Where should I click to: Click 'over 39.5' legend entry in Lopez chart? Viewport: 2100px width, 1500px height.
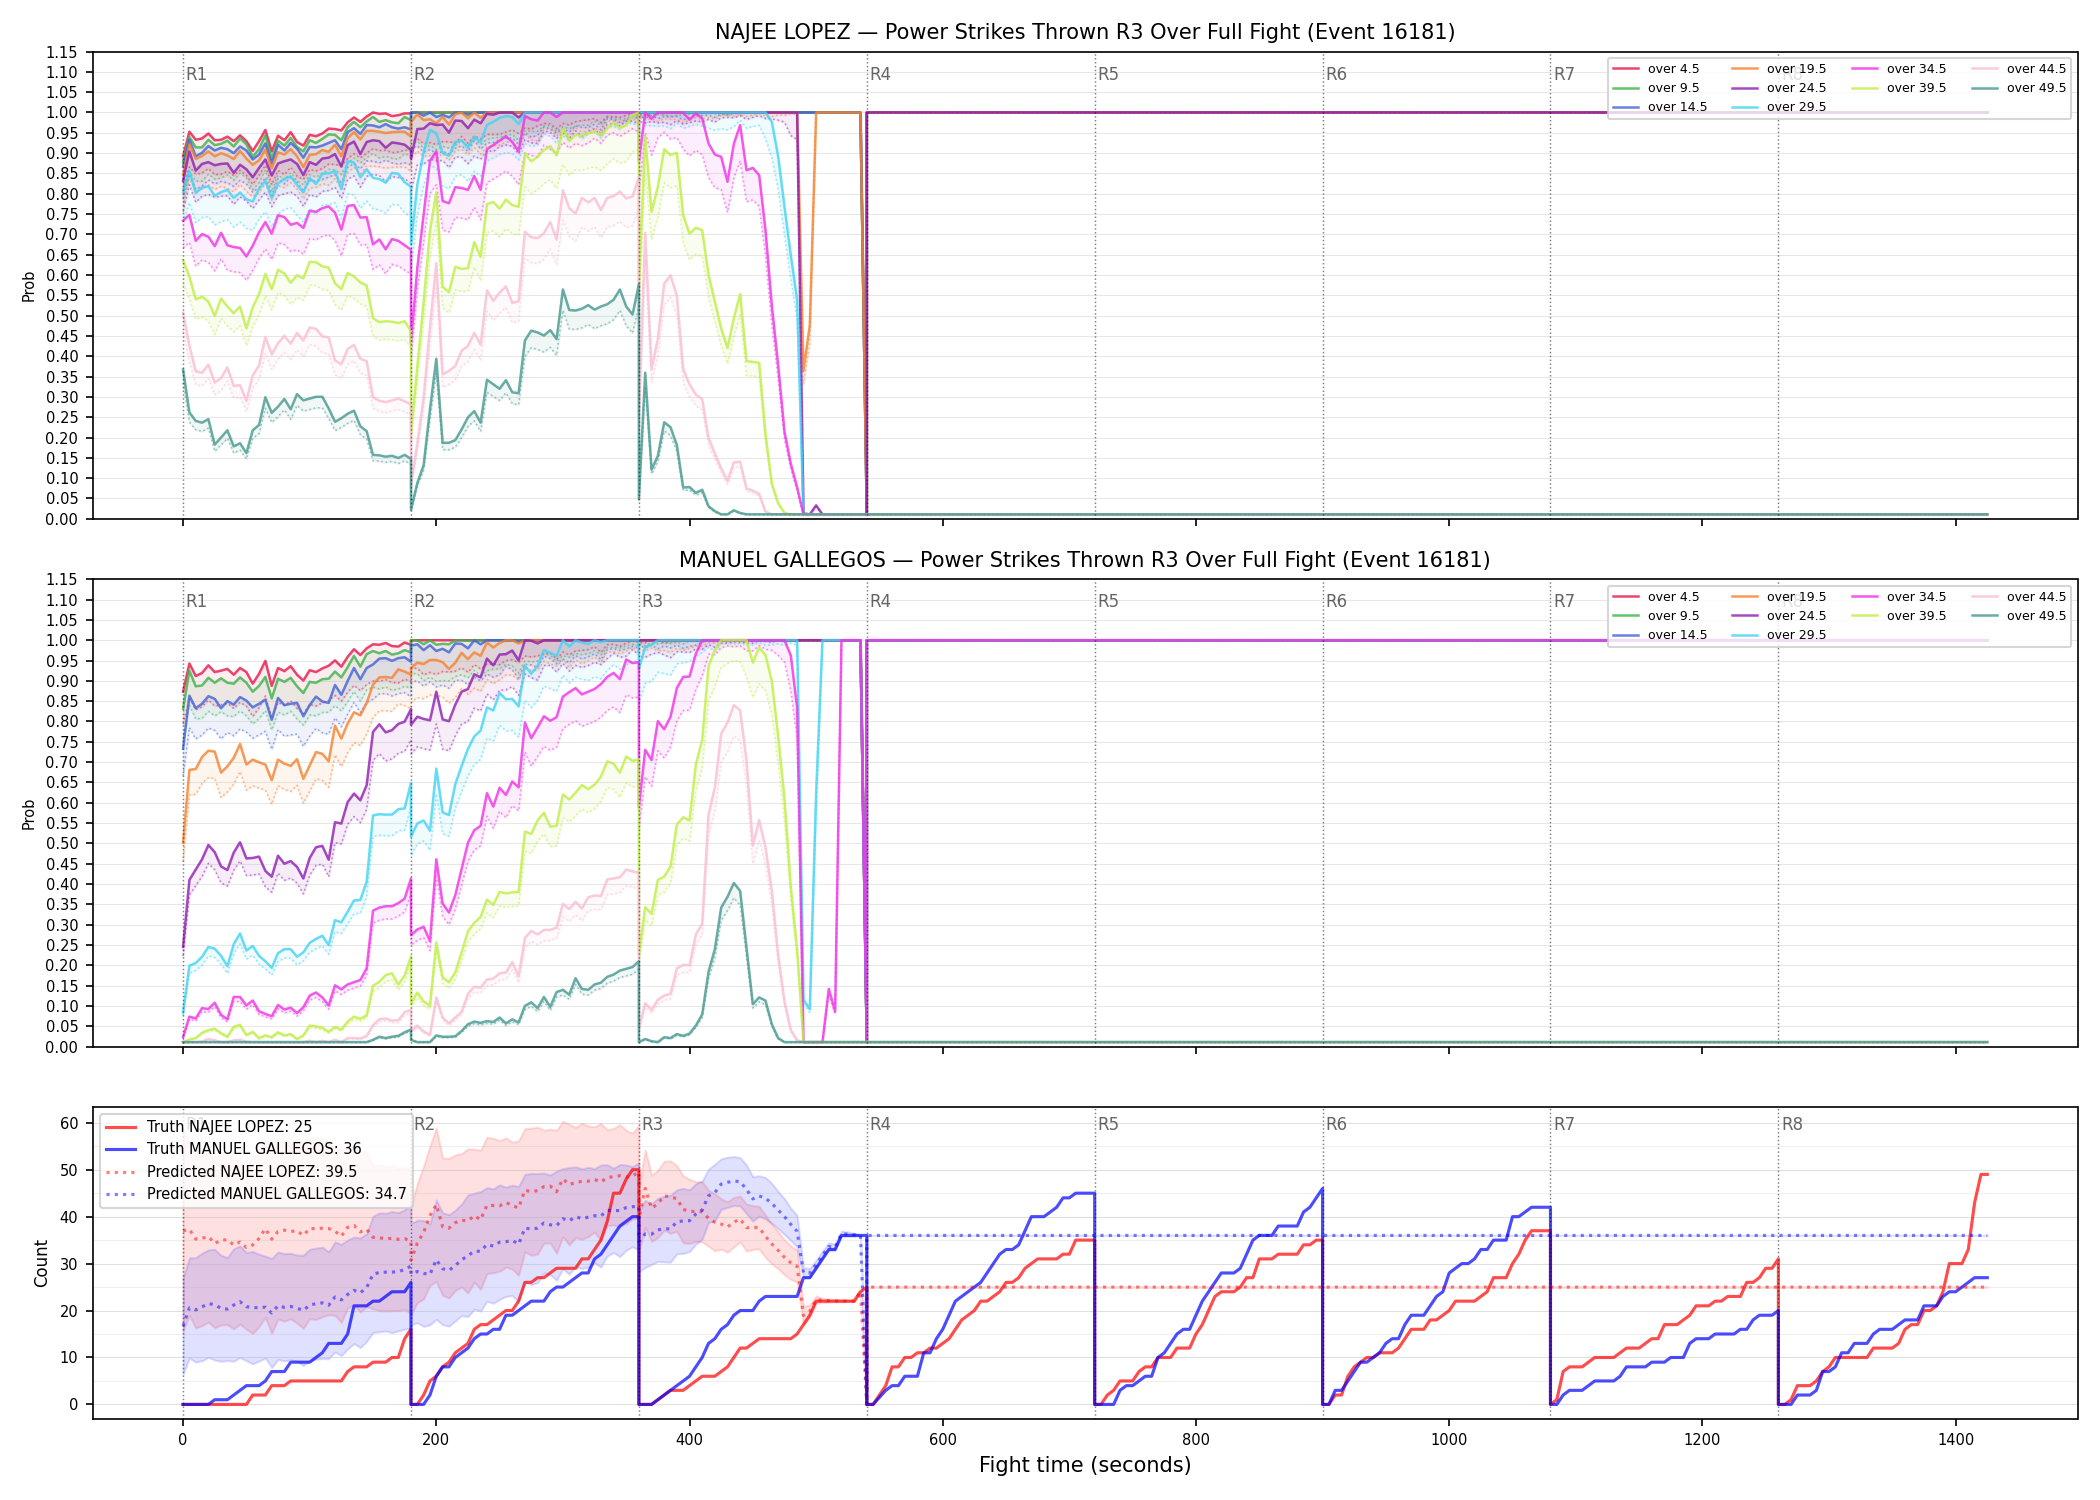[x=1899, y=88]
